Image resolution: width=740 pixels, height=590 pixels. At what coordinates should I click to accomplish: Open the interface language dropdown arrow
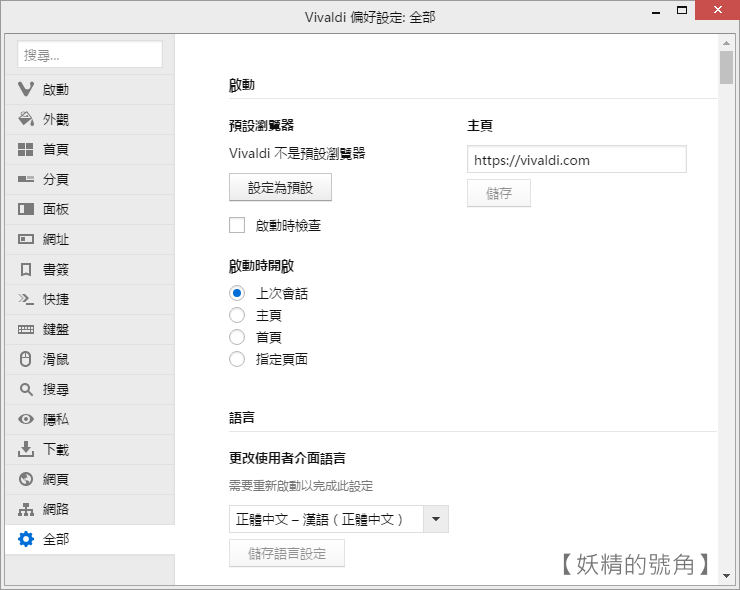pos(436,519)
